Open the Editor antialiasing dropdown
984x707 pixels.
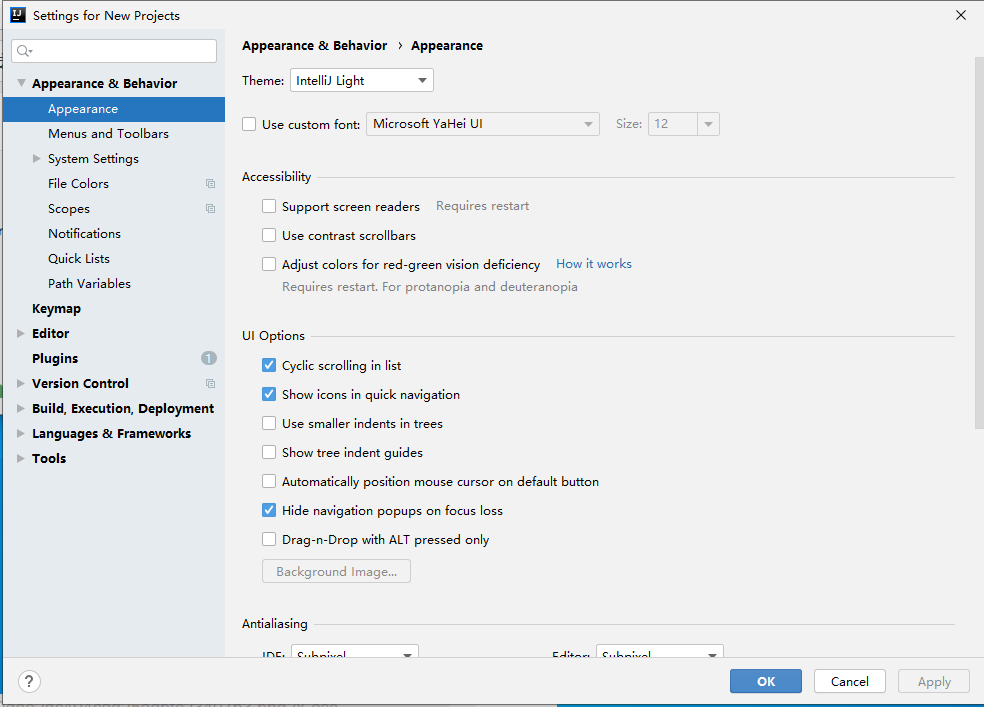(660, 651)
